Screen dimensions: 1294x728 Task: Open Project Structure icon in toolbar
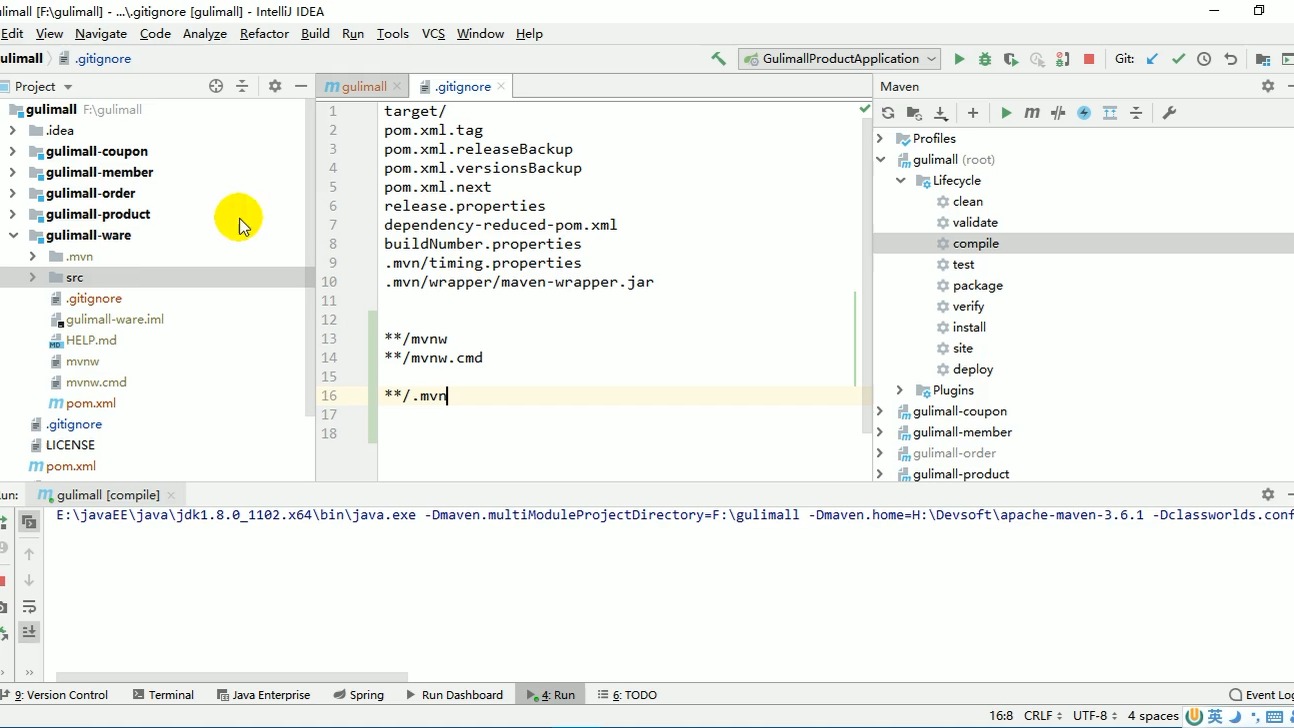pyautogui.click(x=1263, y=59)
